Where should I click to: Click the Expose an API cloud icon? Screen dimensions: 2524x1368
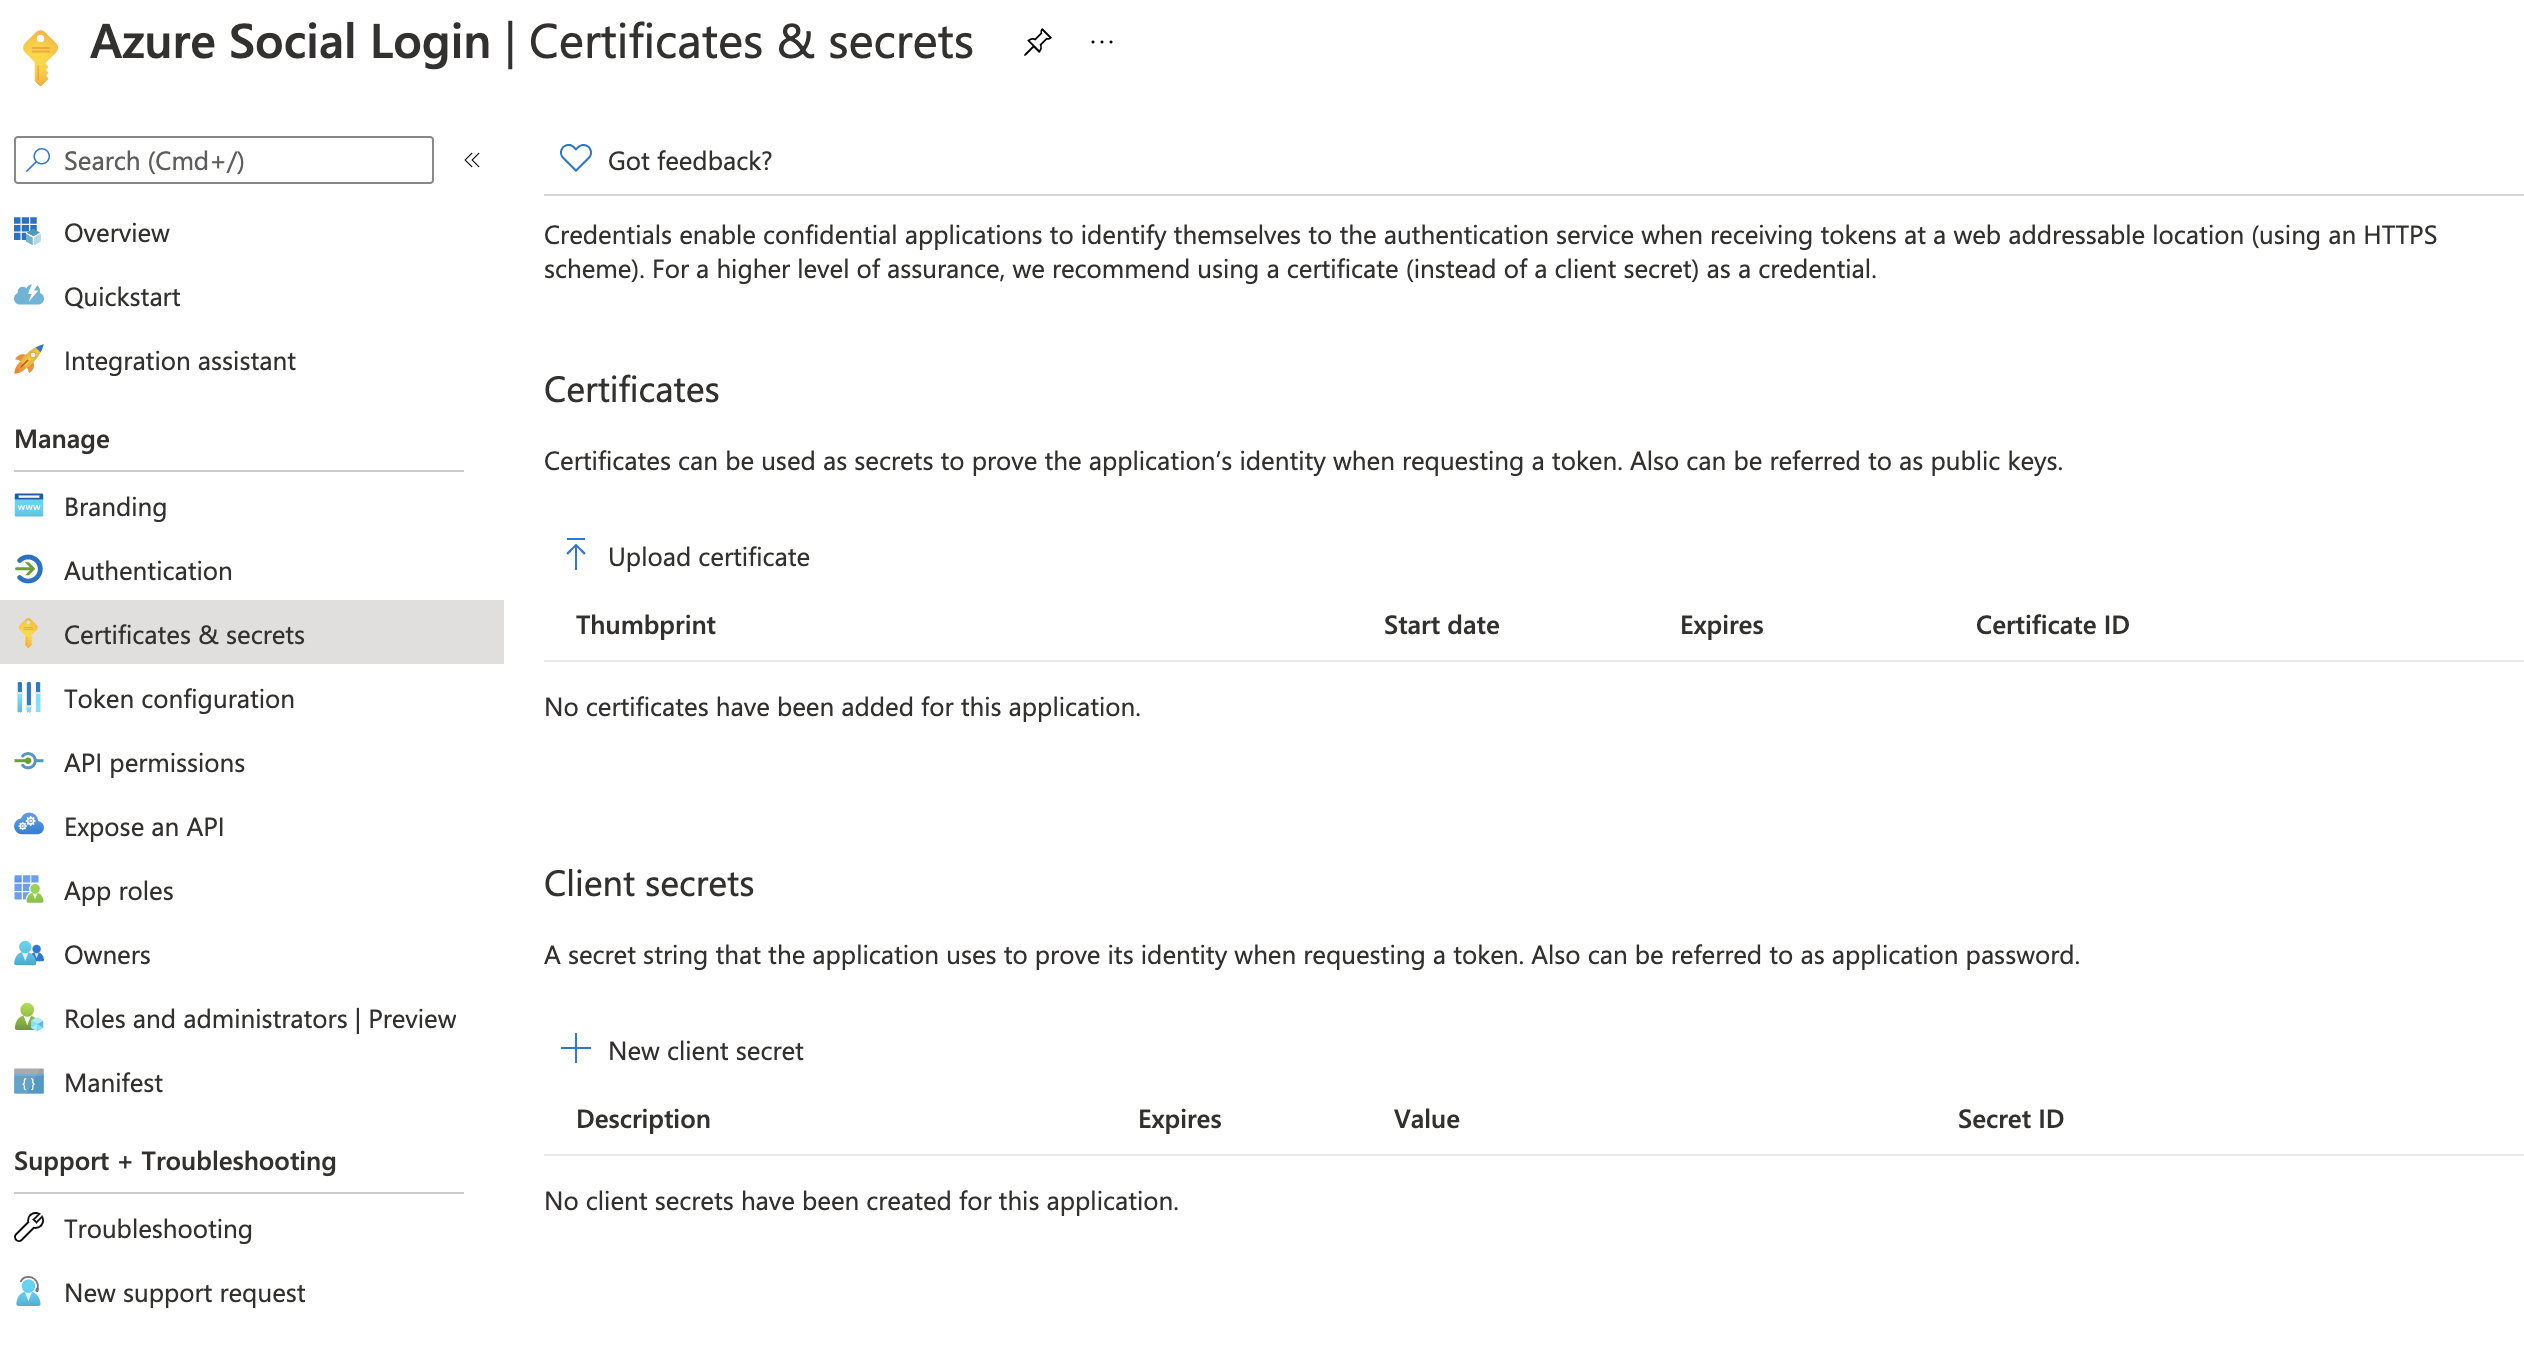pyautogui.click(x=29, y=826)
